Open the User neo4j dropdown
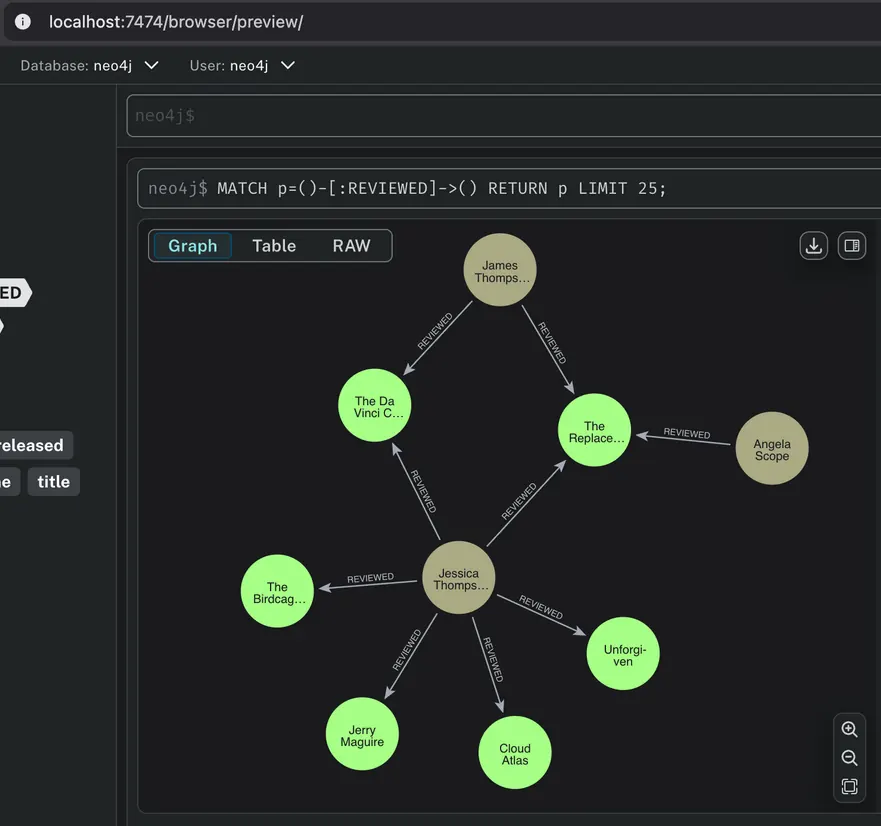Viewport: 881px width, 826px height. click(x=242, y=66)
